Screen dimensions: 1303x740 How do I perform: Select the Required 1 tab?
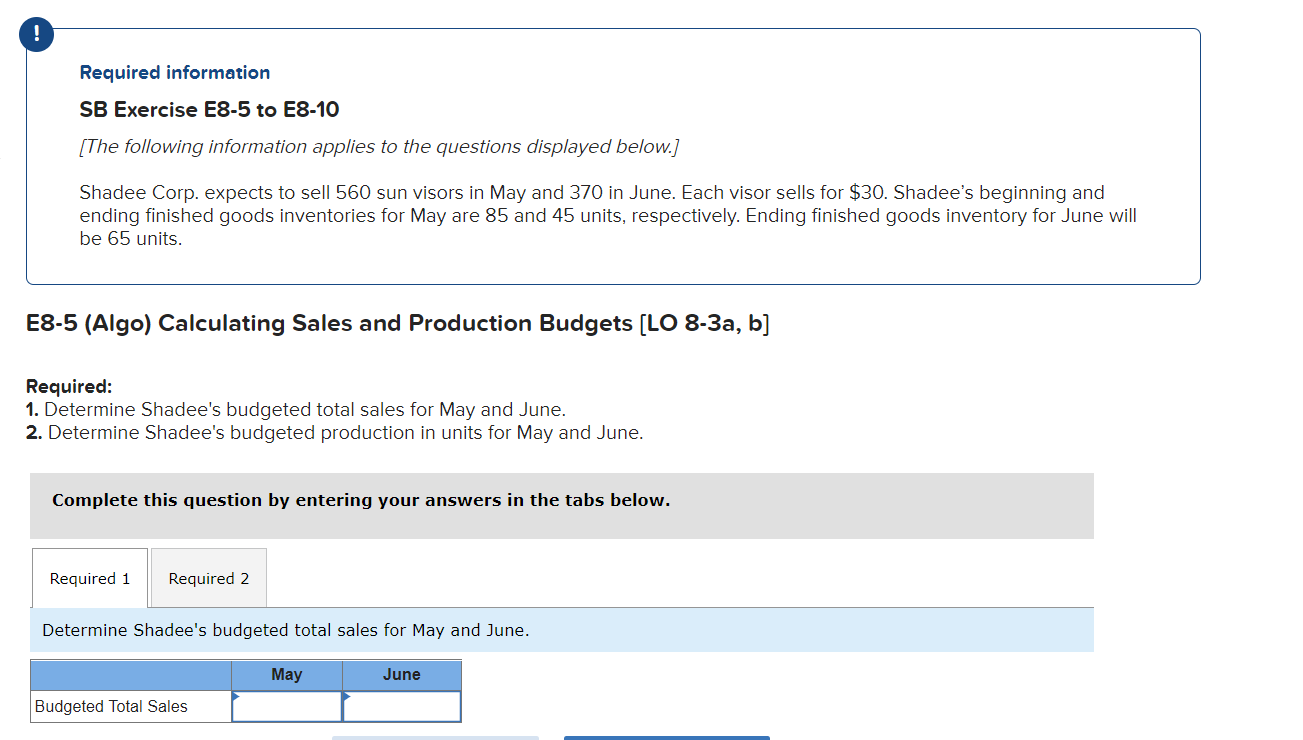[x=89, y=578]
